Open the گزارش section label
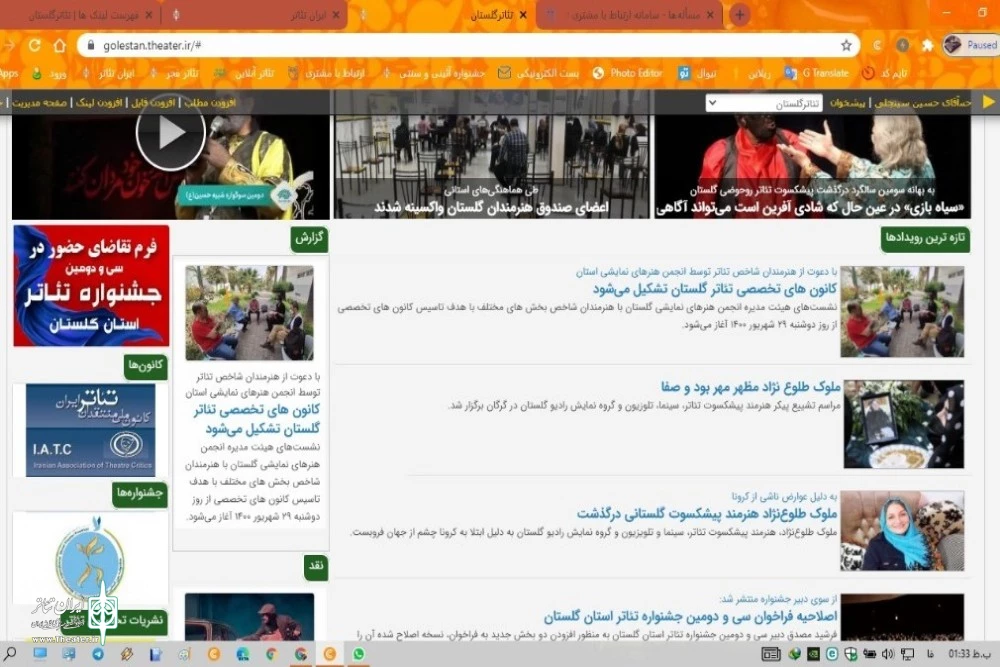 click(309, 238)
